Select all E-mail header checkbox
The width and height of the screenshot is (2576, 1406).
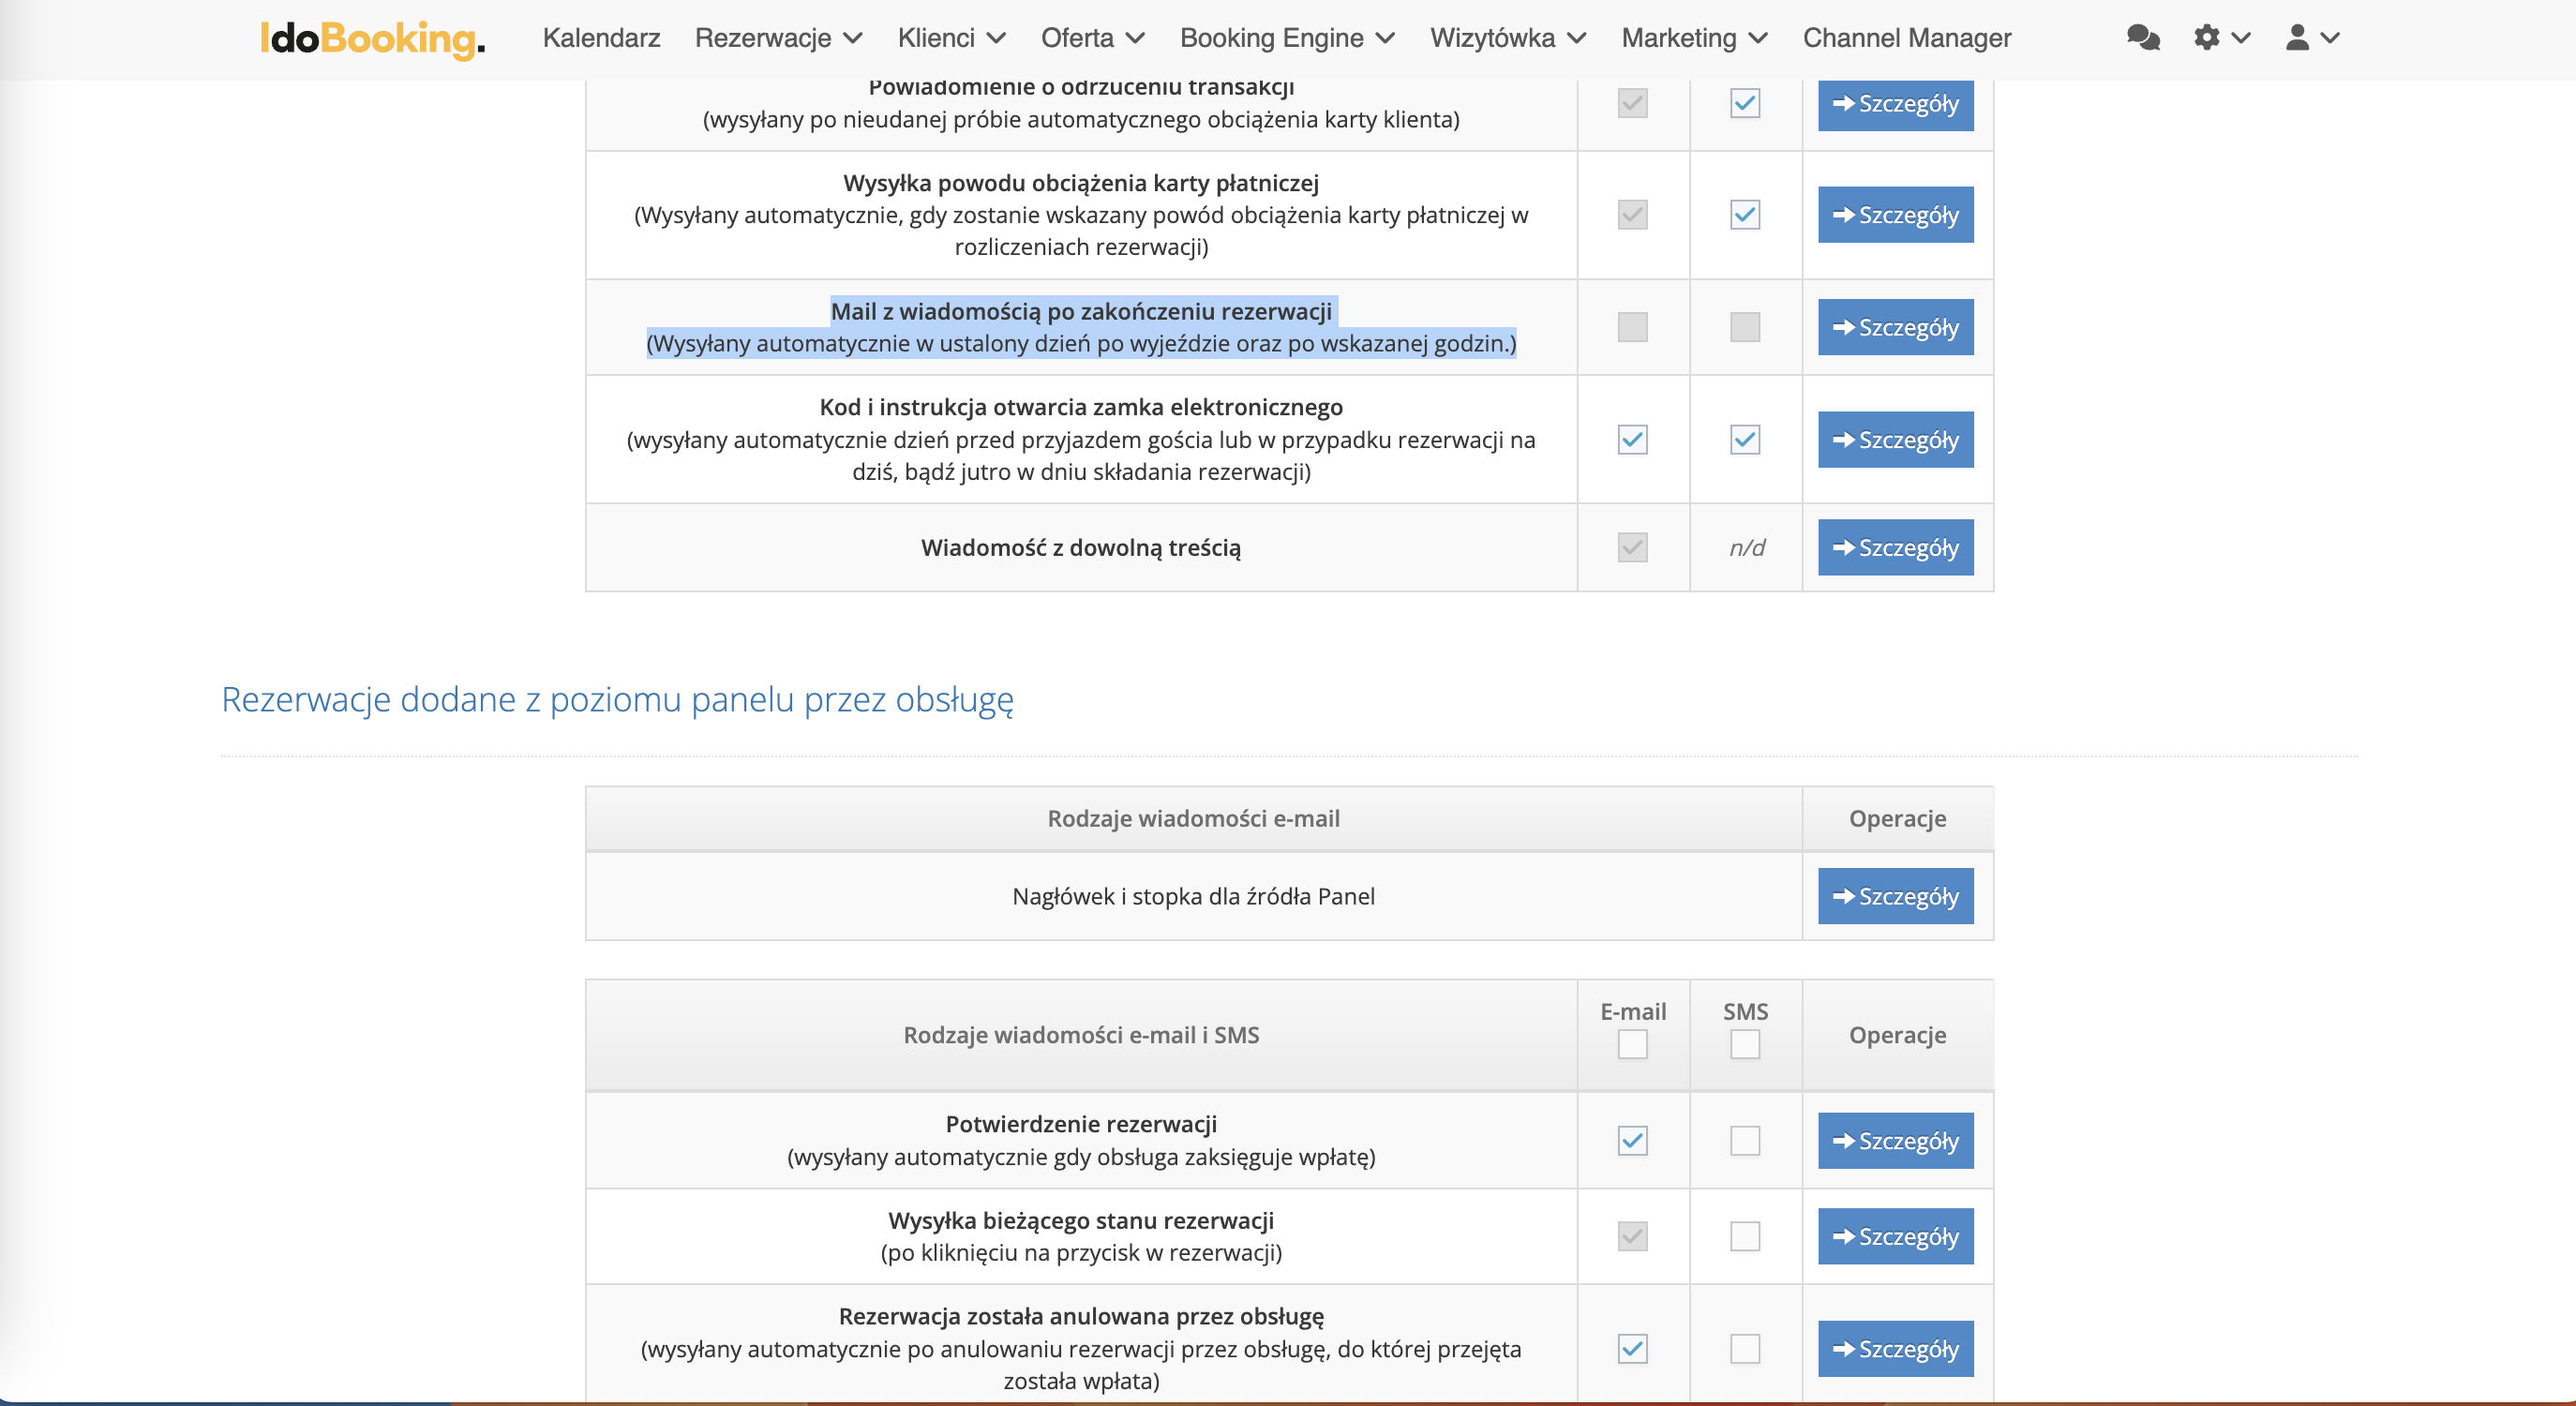pos(1632,1045)
